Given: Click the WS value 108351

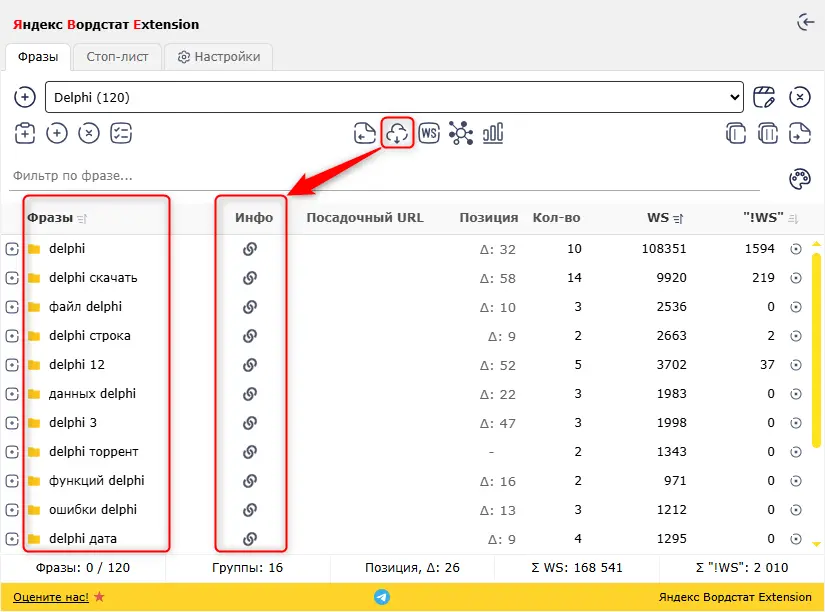Looking at the screenshot, I should point(664,249).
